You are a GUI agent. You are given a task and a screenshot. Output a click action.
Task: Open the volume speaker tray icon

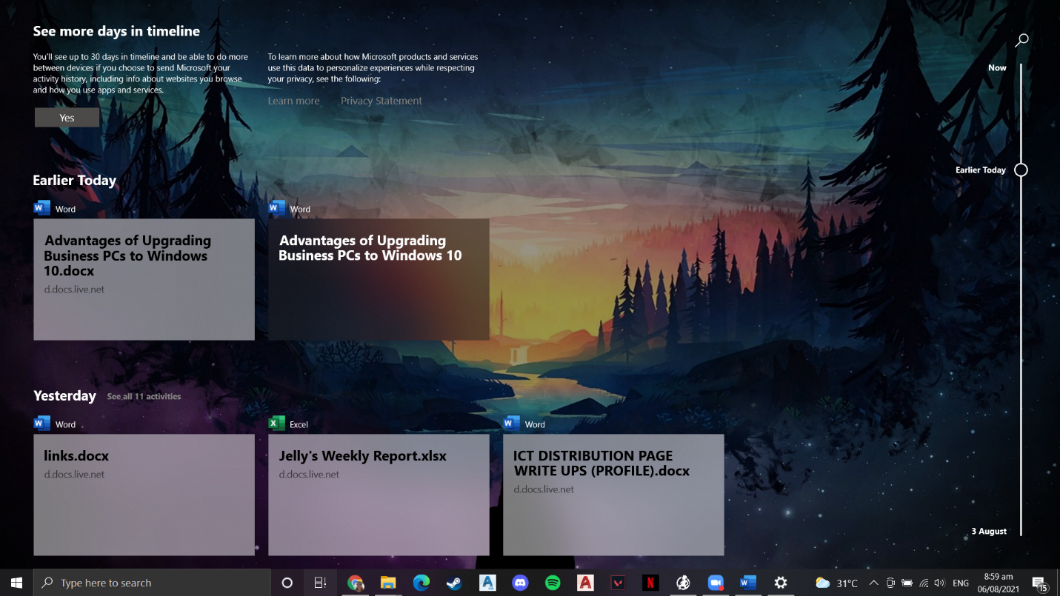click(x=939, y=582)
